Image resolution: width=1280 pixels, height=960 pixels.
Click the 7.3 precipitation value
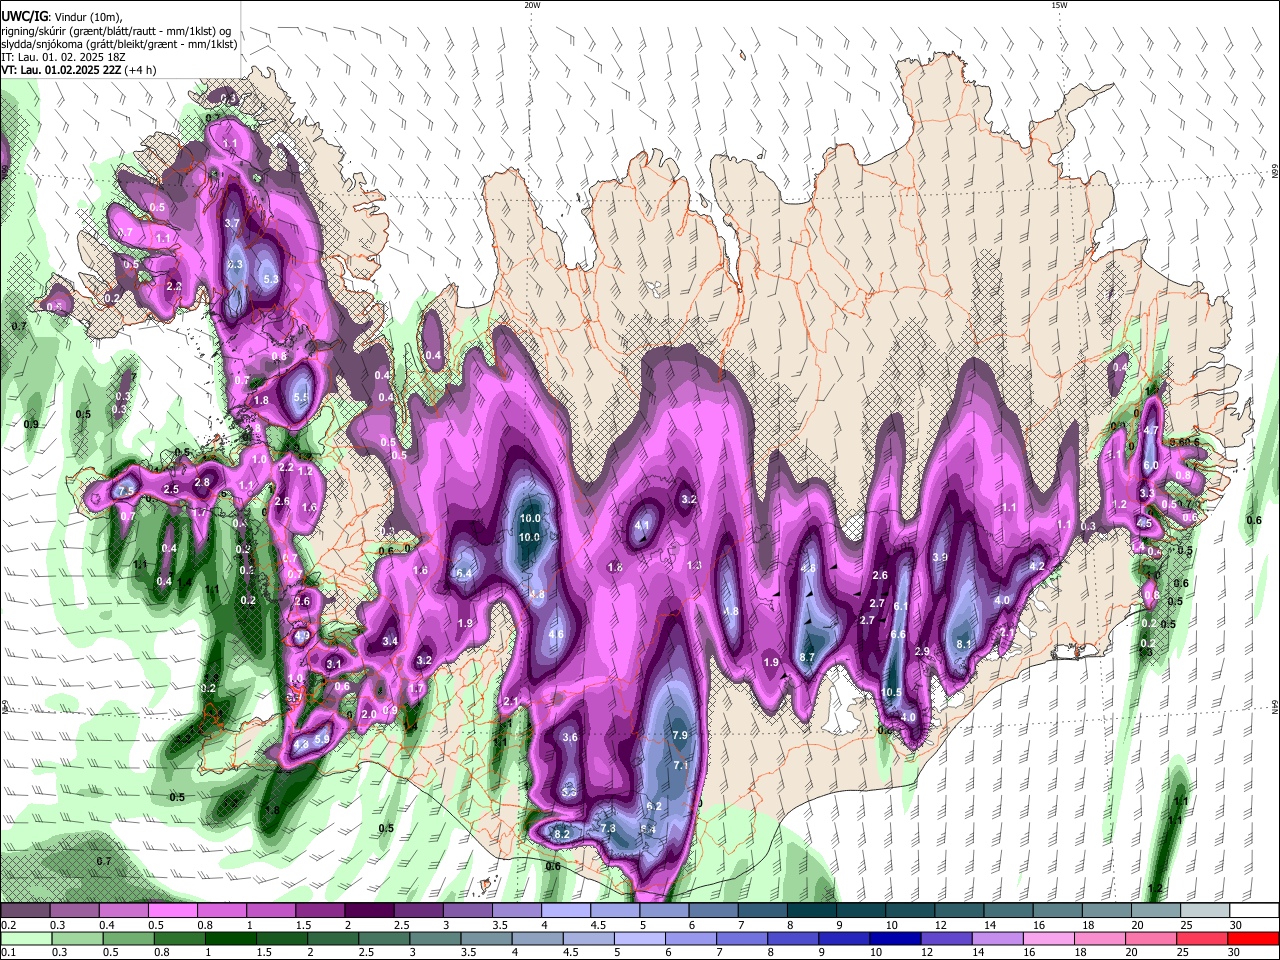pyautogui.click(x=608, y=829)
